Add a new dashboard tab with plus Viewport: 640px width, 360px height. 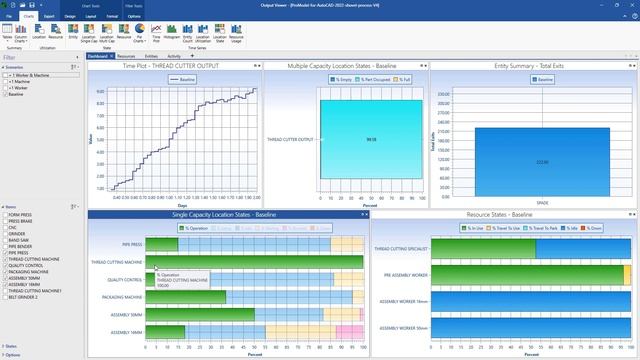192,56
